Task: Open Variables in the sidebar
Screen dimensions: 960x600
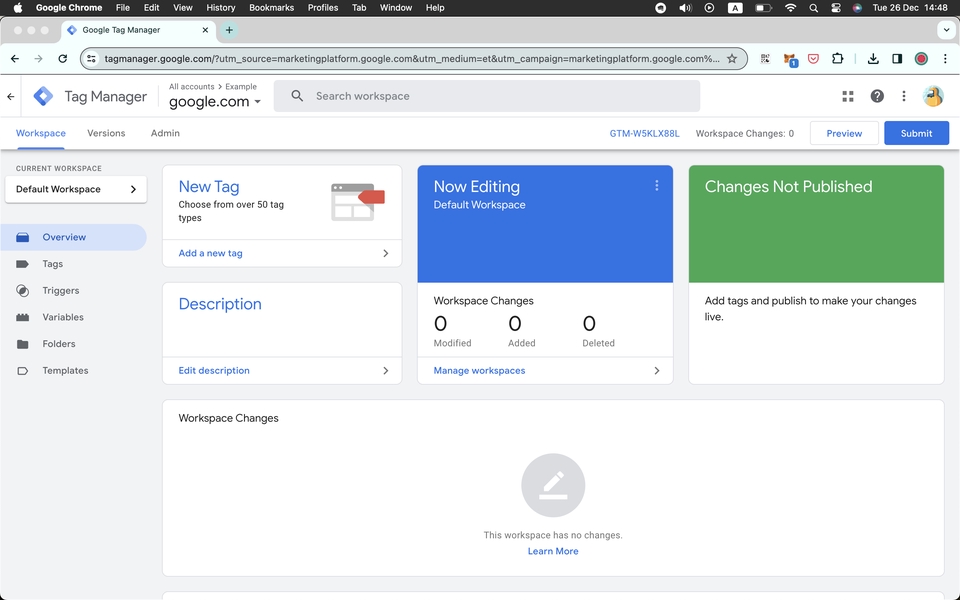Action: (x=73, y=317)
